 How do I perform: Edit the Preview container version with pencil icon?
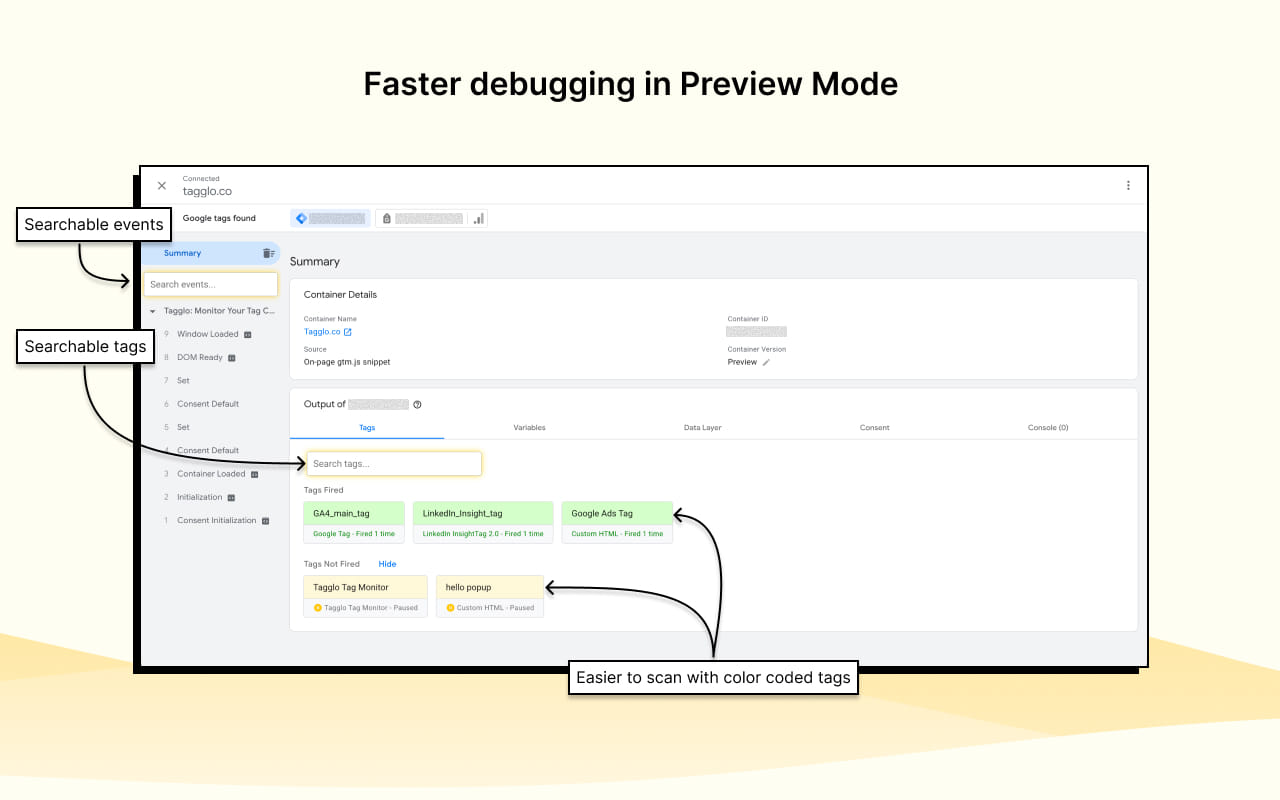pyautogui.click(x=766, y=361)
